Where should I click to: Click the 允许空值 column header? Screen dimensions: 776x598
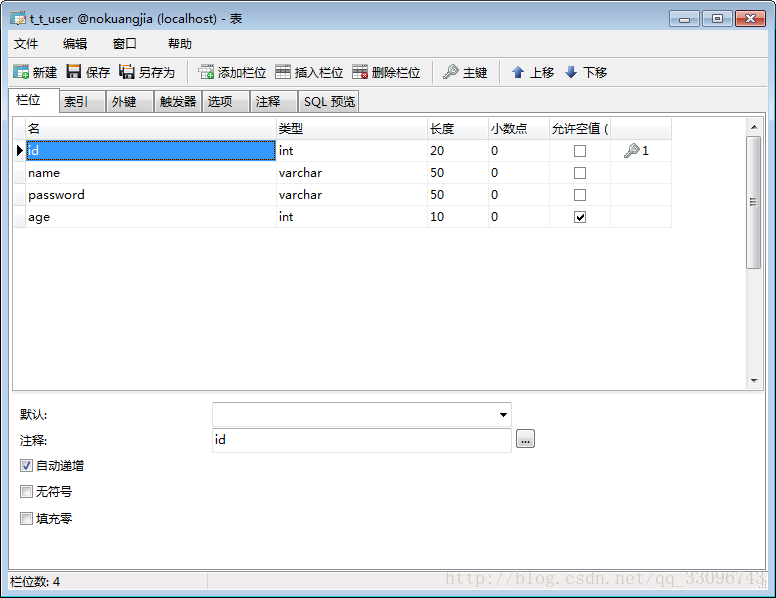coord(580,129)
